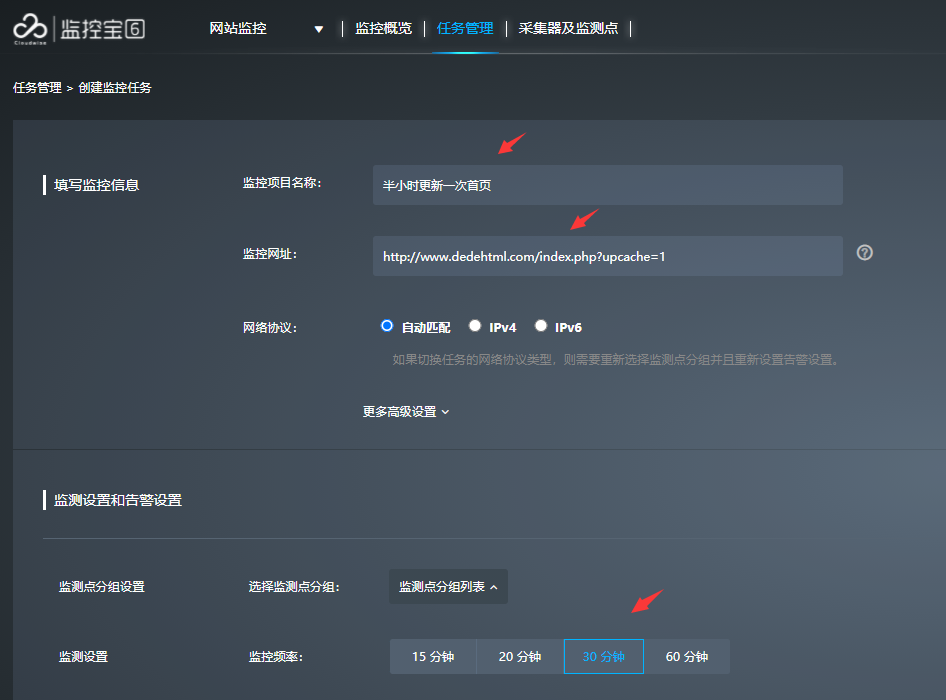Focus the 监控网址 URL field
The height and width of the screenshot is (700, 946).
(x=607, y=256)
